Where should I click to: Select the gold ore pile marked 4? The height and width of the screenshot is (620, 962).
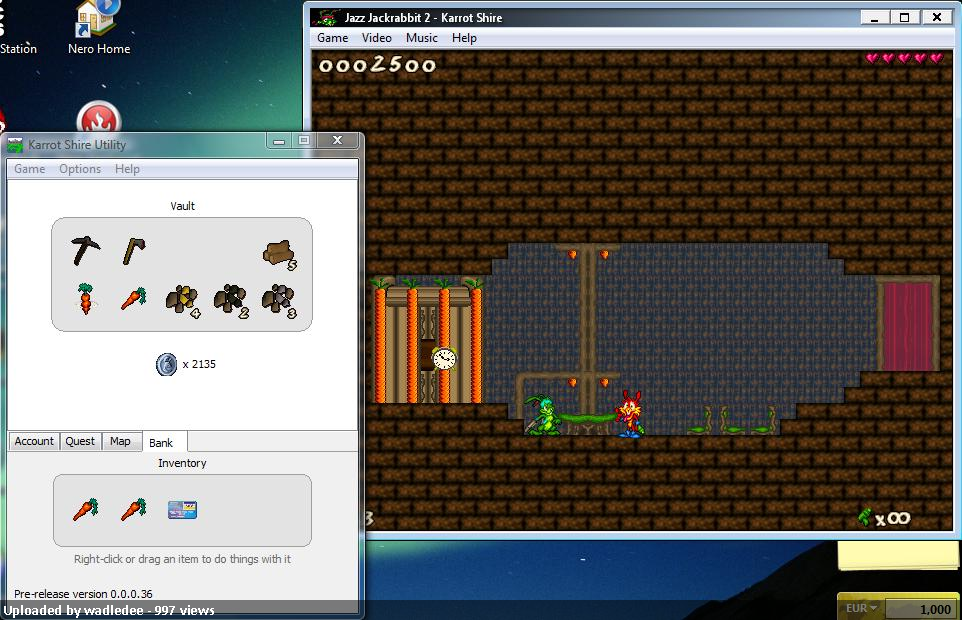click(x=183, y=300)
